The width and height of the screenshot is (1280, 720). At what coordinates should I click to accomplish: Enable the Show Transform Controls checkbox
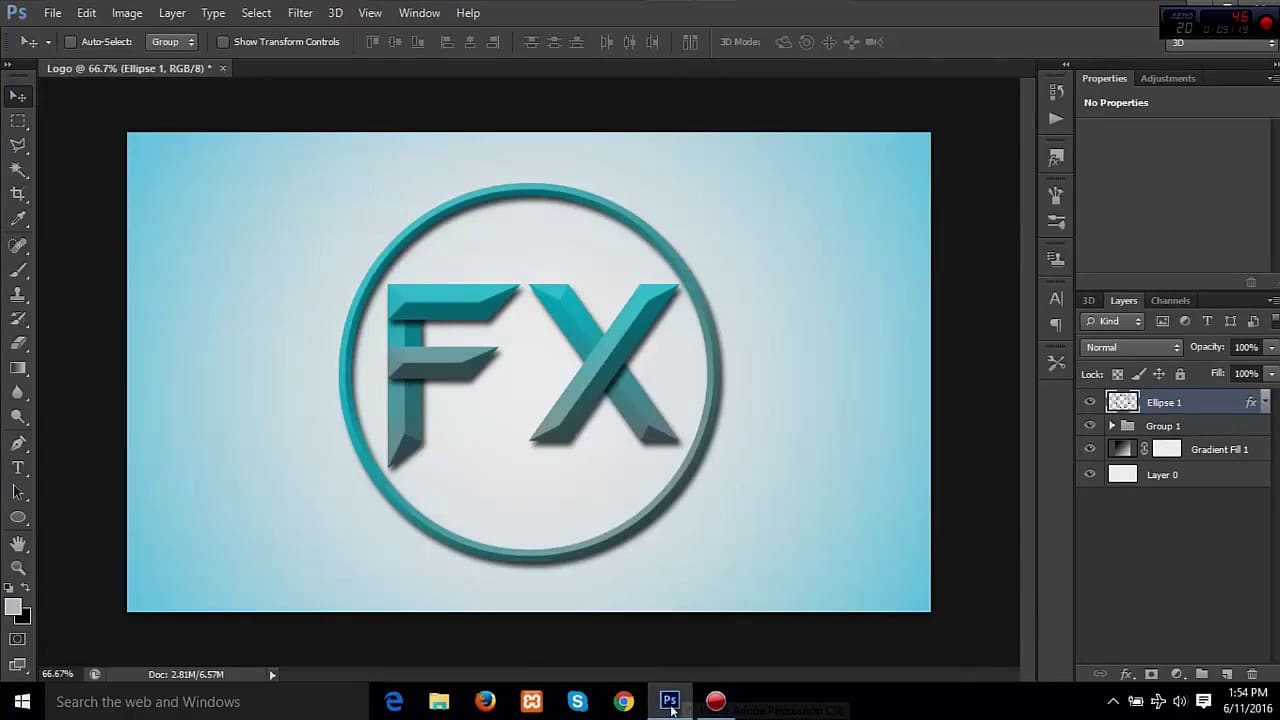(x=222, y=41)
